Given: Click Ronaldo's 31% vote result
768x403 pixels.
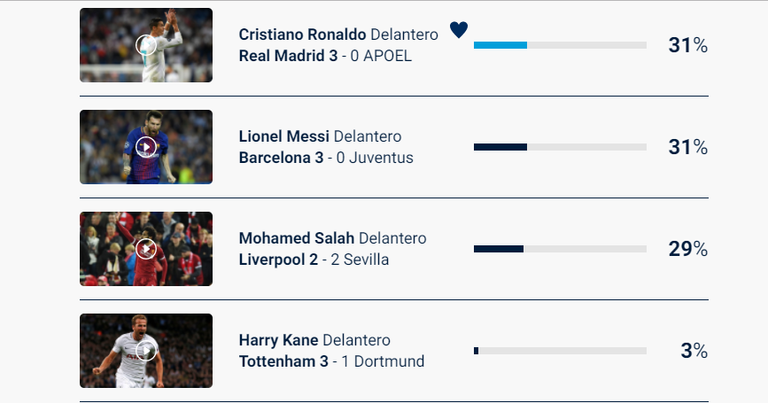Looking at the screenshot, I should coord(688,45).
